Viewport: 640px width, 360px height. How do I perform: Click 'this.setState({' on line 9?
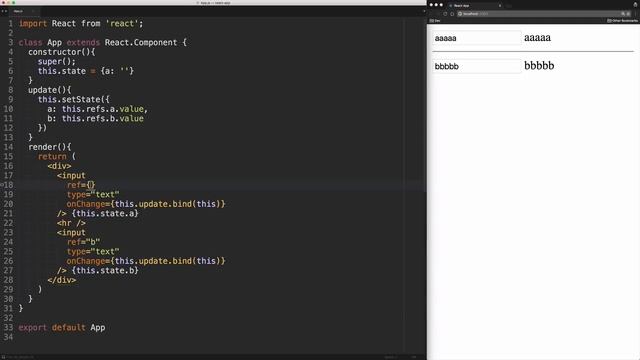click(x=73, y=100)
